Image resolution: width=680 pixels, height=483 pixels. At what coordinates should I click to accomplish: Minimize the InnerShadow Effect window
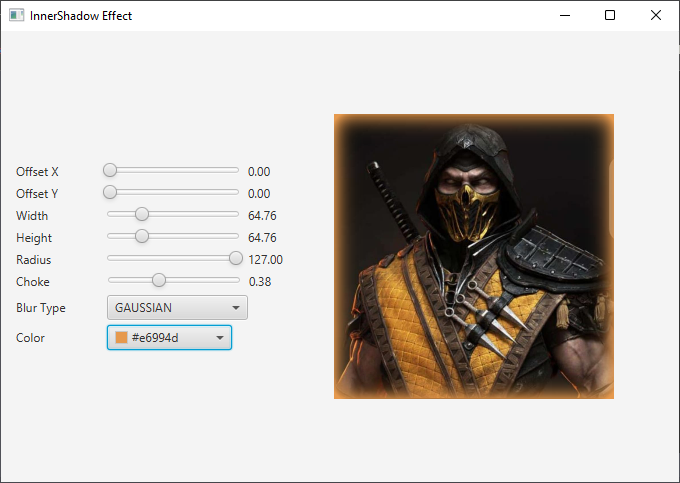tap(565, 16)
